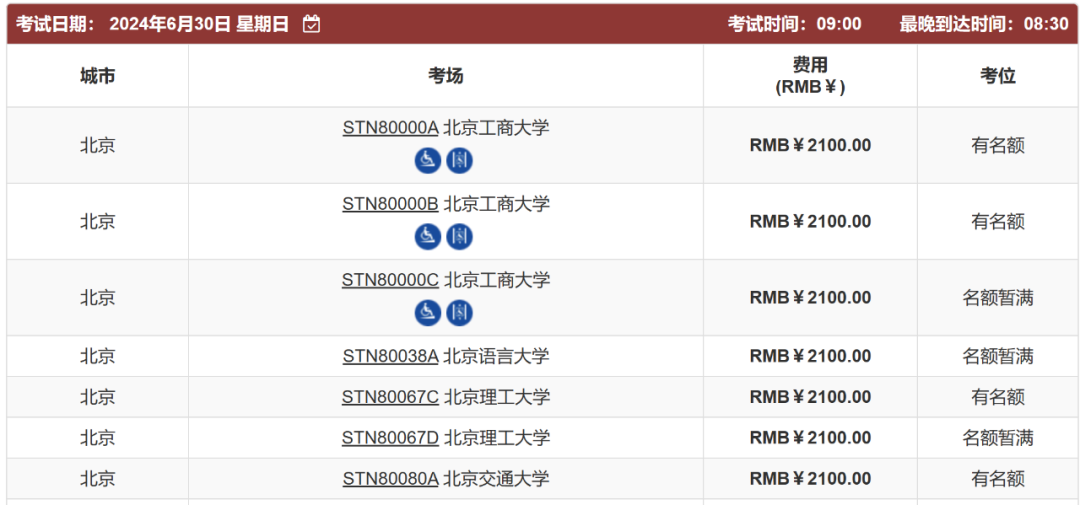This screenshot has width=1080, height=505.
Task: Click 北京语言大学 venue name
Action: tap(496, 356)
